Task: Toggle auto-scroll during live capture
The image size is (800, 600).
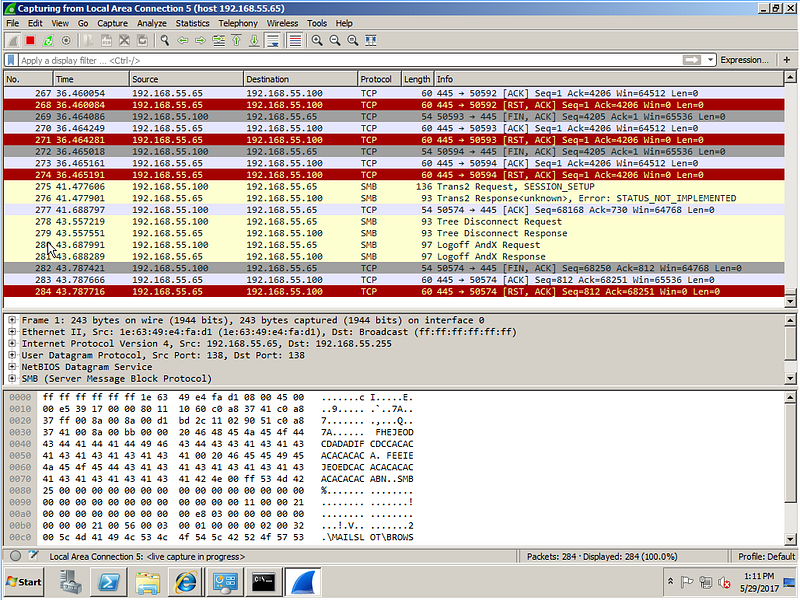Action: (x=273, y=41)
